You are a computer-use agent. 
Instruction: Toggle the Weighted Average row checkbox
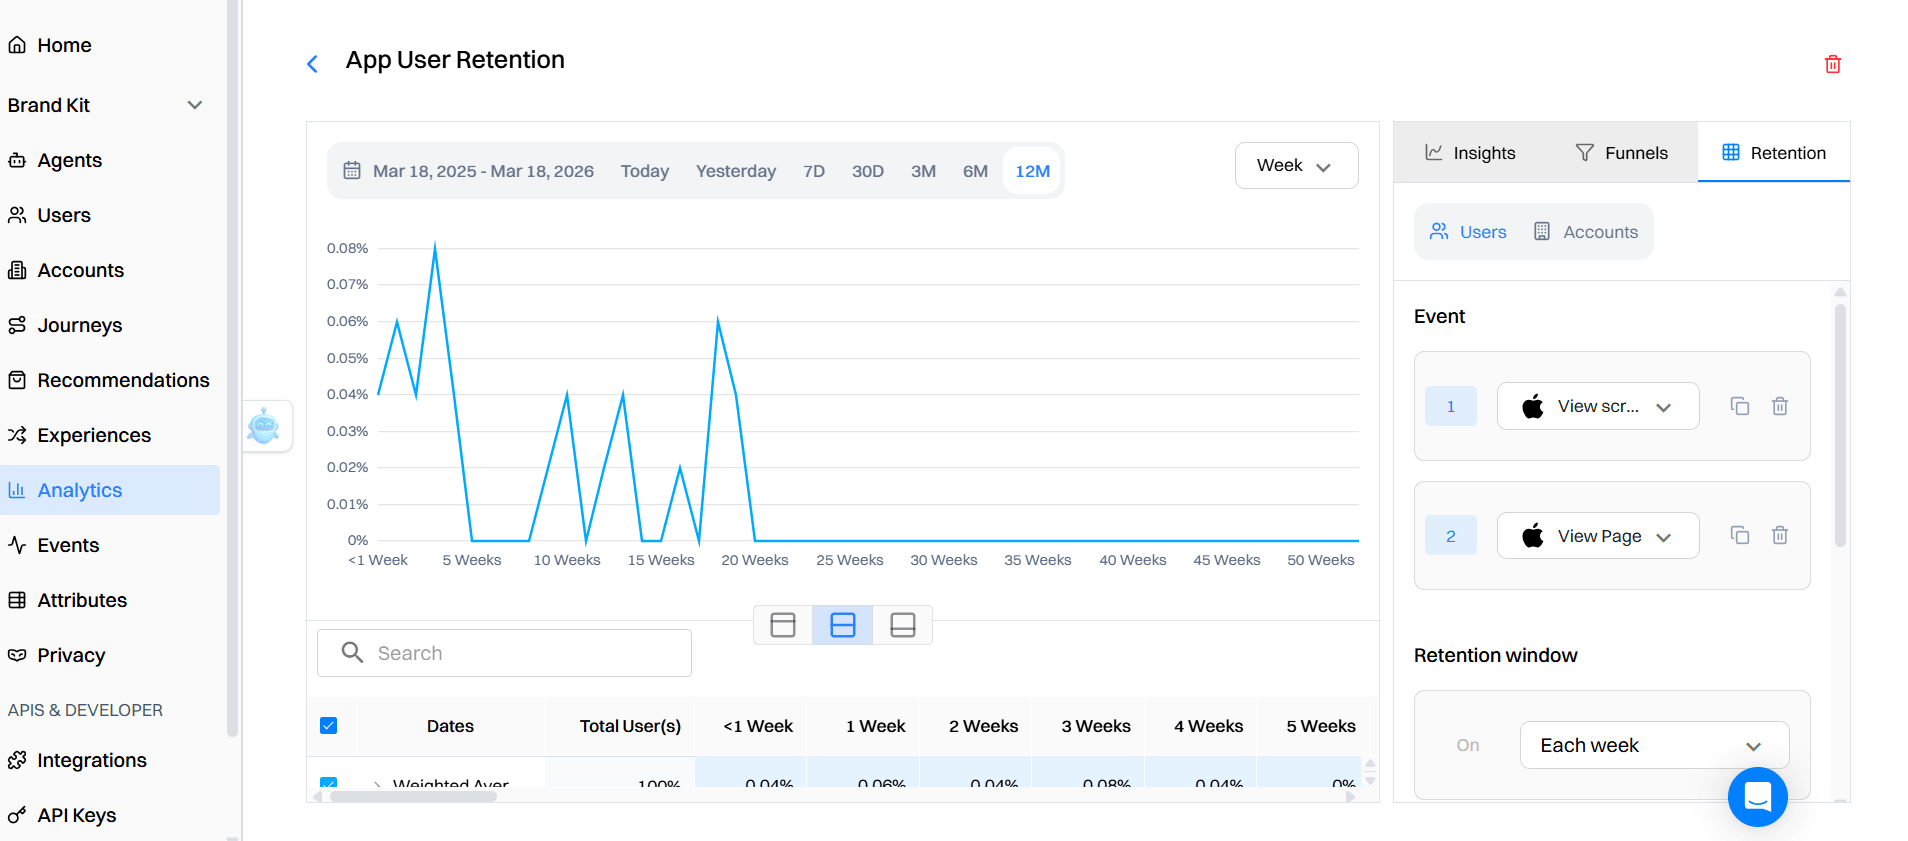(x=328, y=783)
